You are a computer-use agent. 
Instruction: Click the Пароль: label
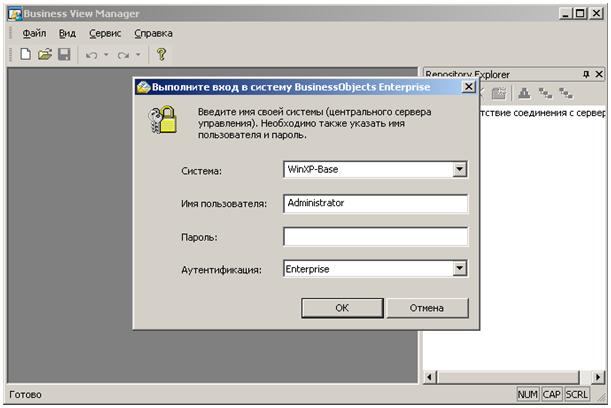(199, 237)
